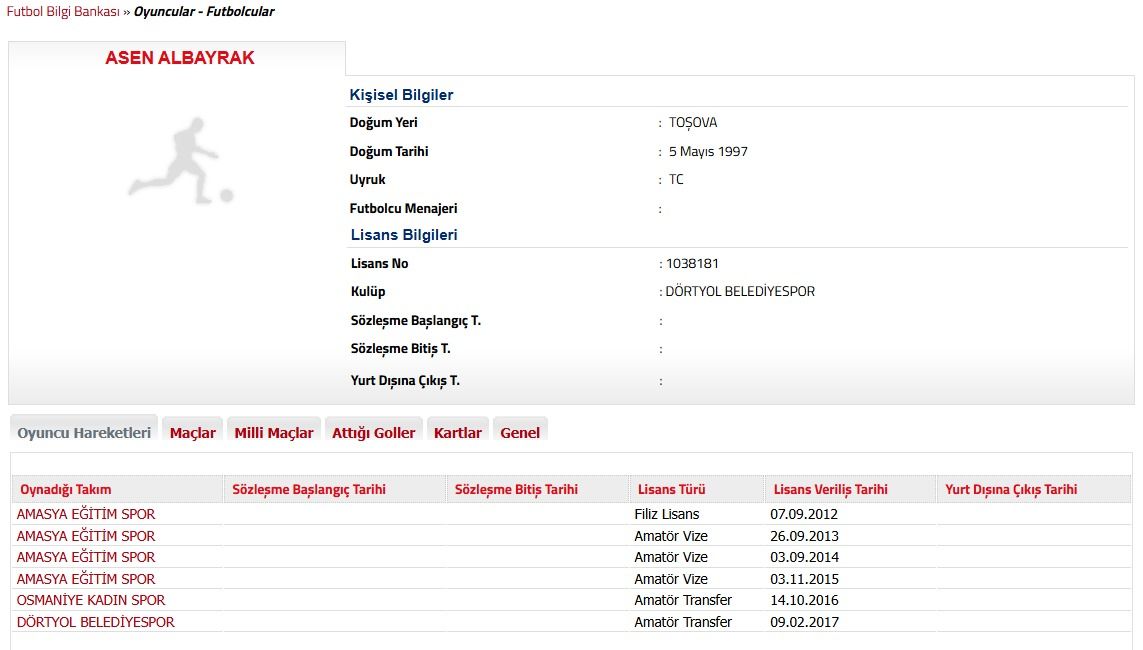Click AMASYA EĞİTİM SPOR dated 26.09.2013

(86, 536)
